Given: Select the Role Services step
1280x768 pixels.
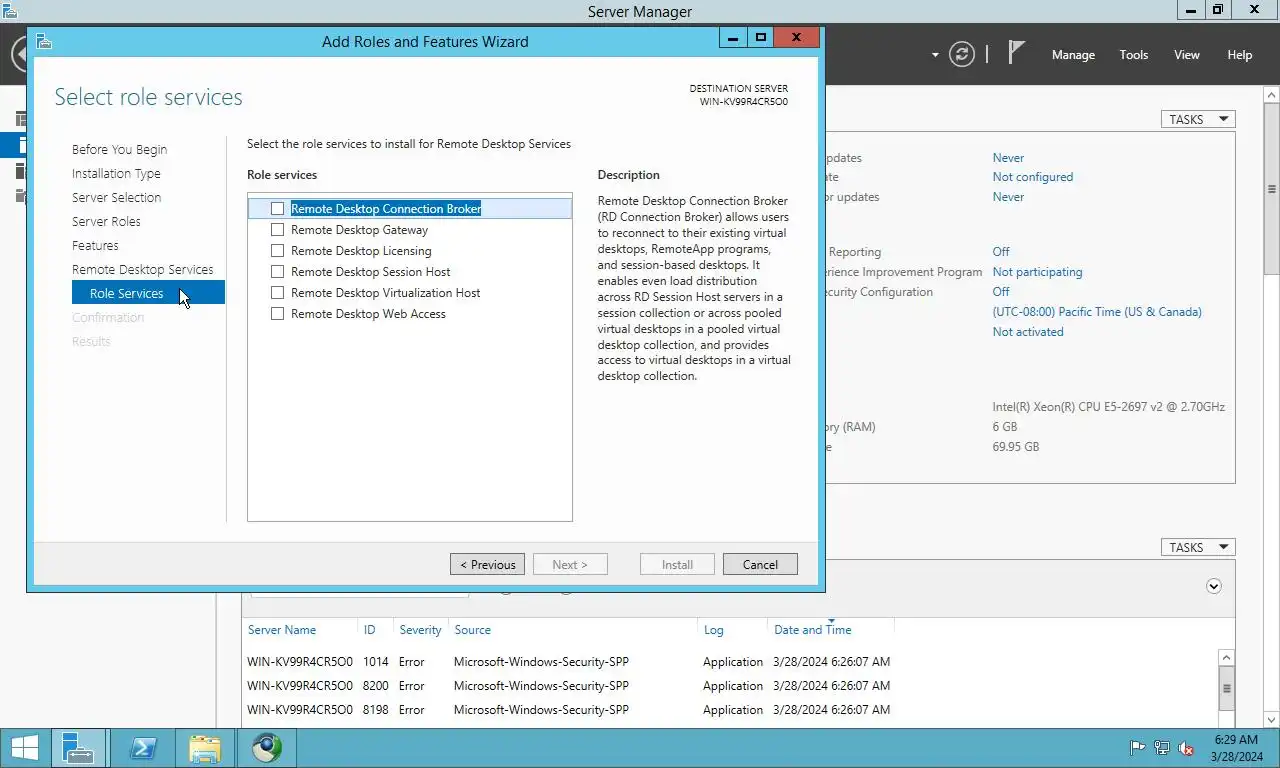Looking at the screenshot, I should point(148,293).
